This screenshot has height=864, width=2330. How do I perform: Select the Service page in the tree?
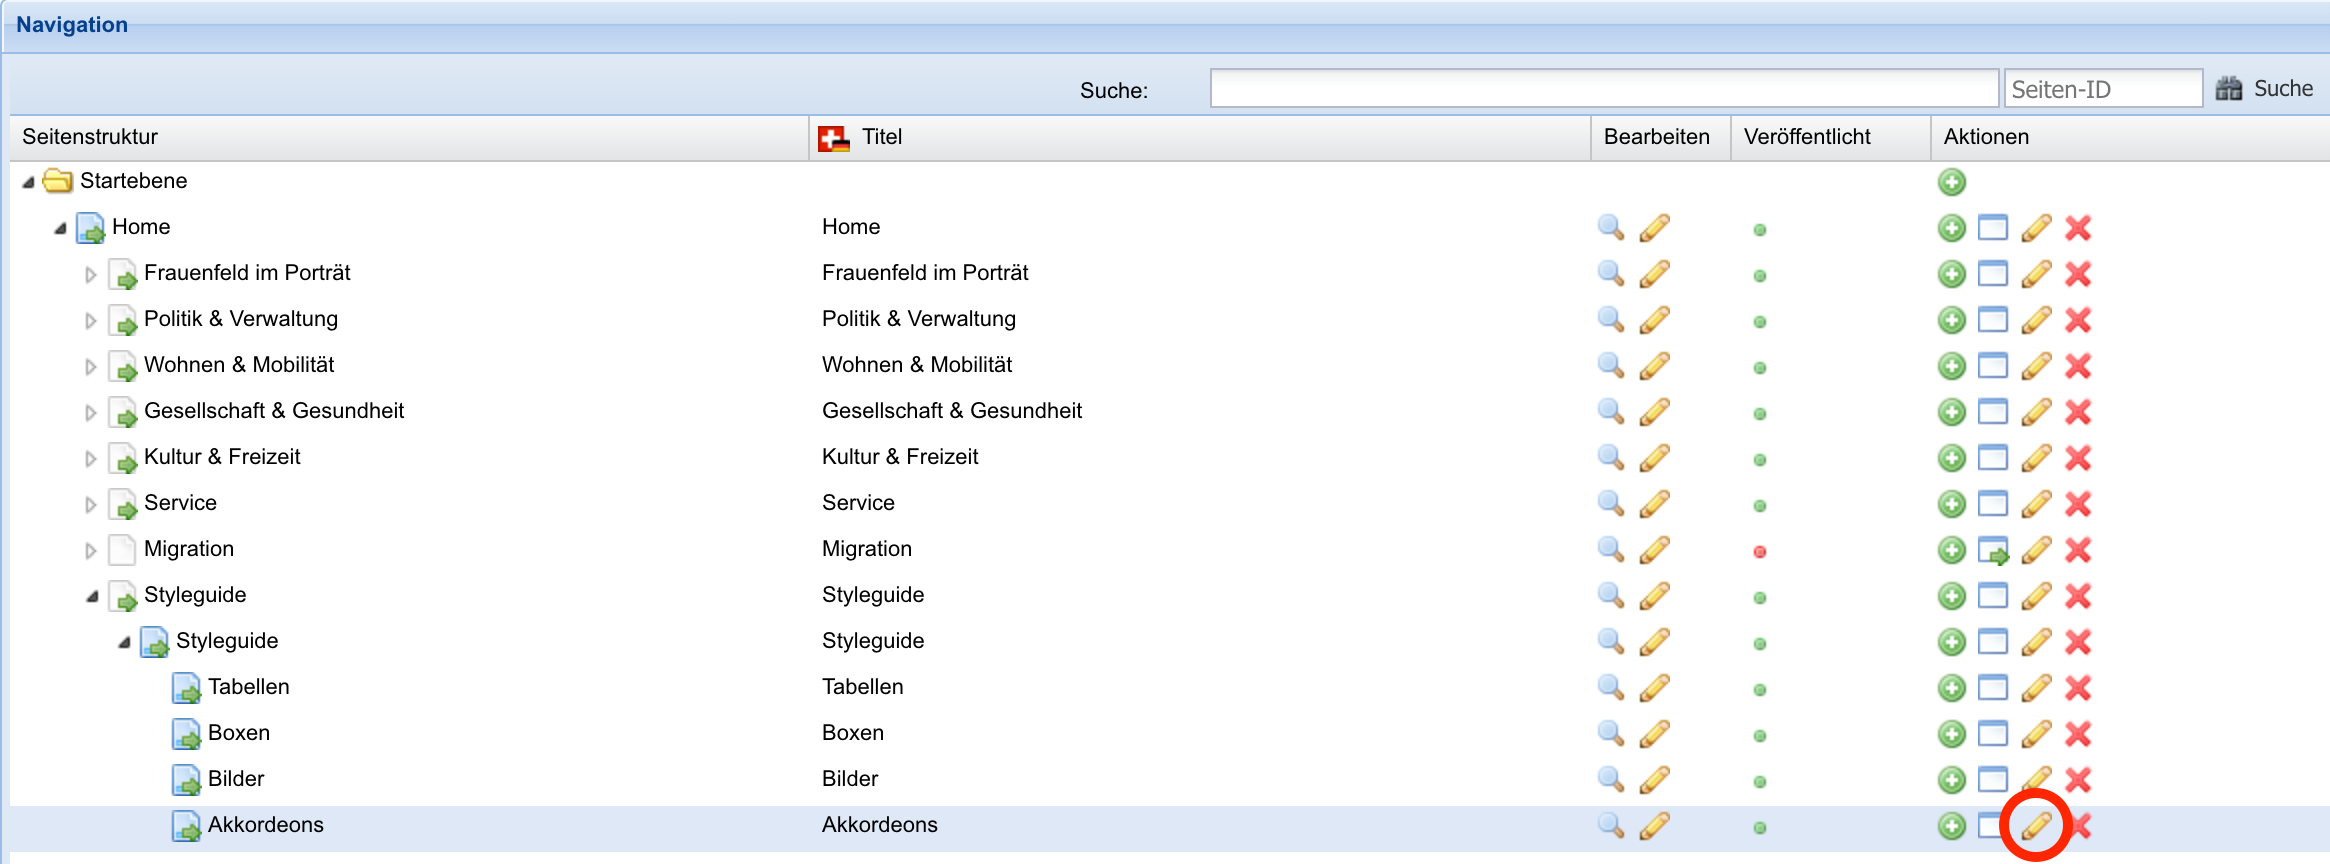[x=180, y=503]
